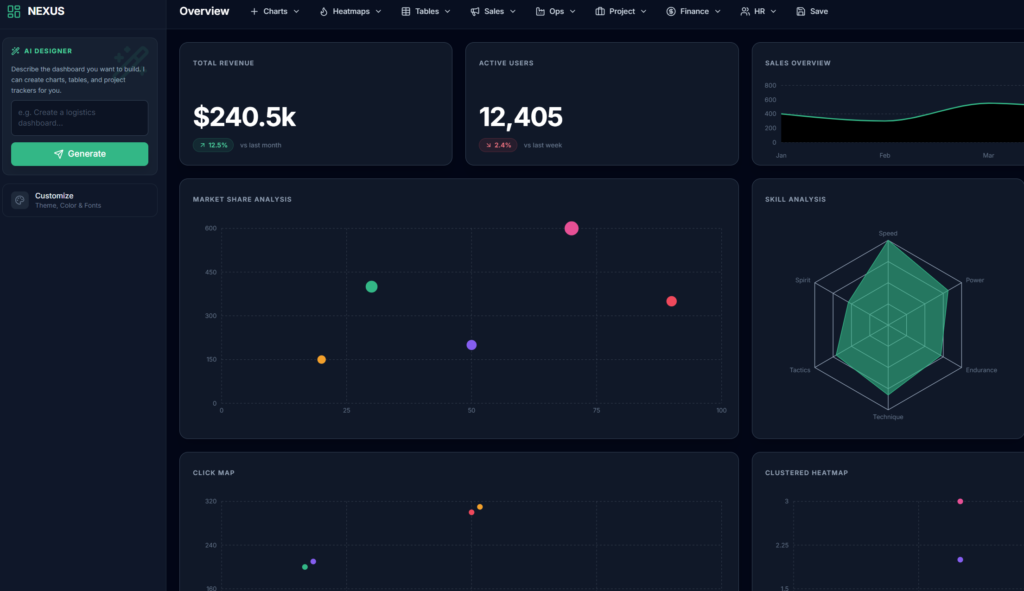
Task: Click the AI Designer magic wand icon
Action: [x=16, y=51]
